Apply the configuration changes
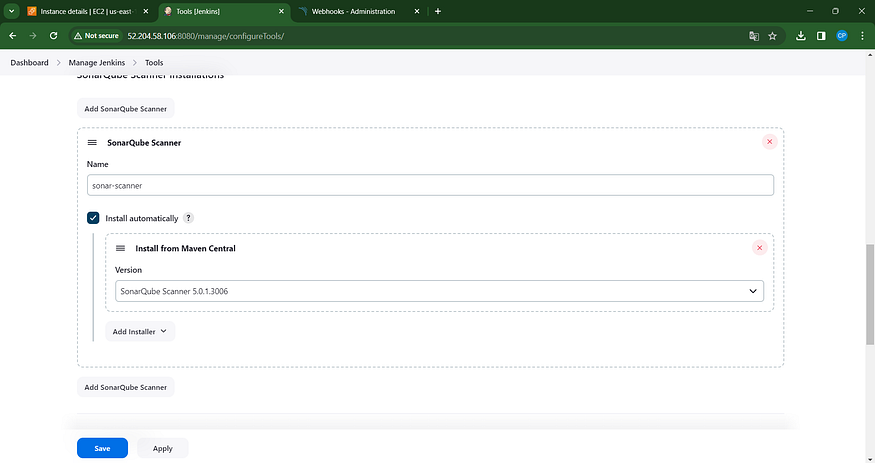The image size is (875, 463). [162, 448]
